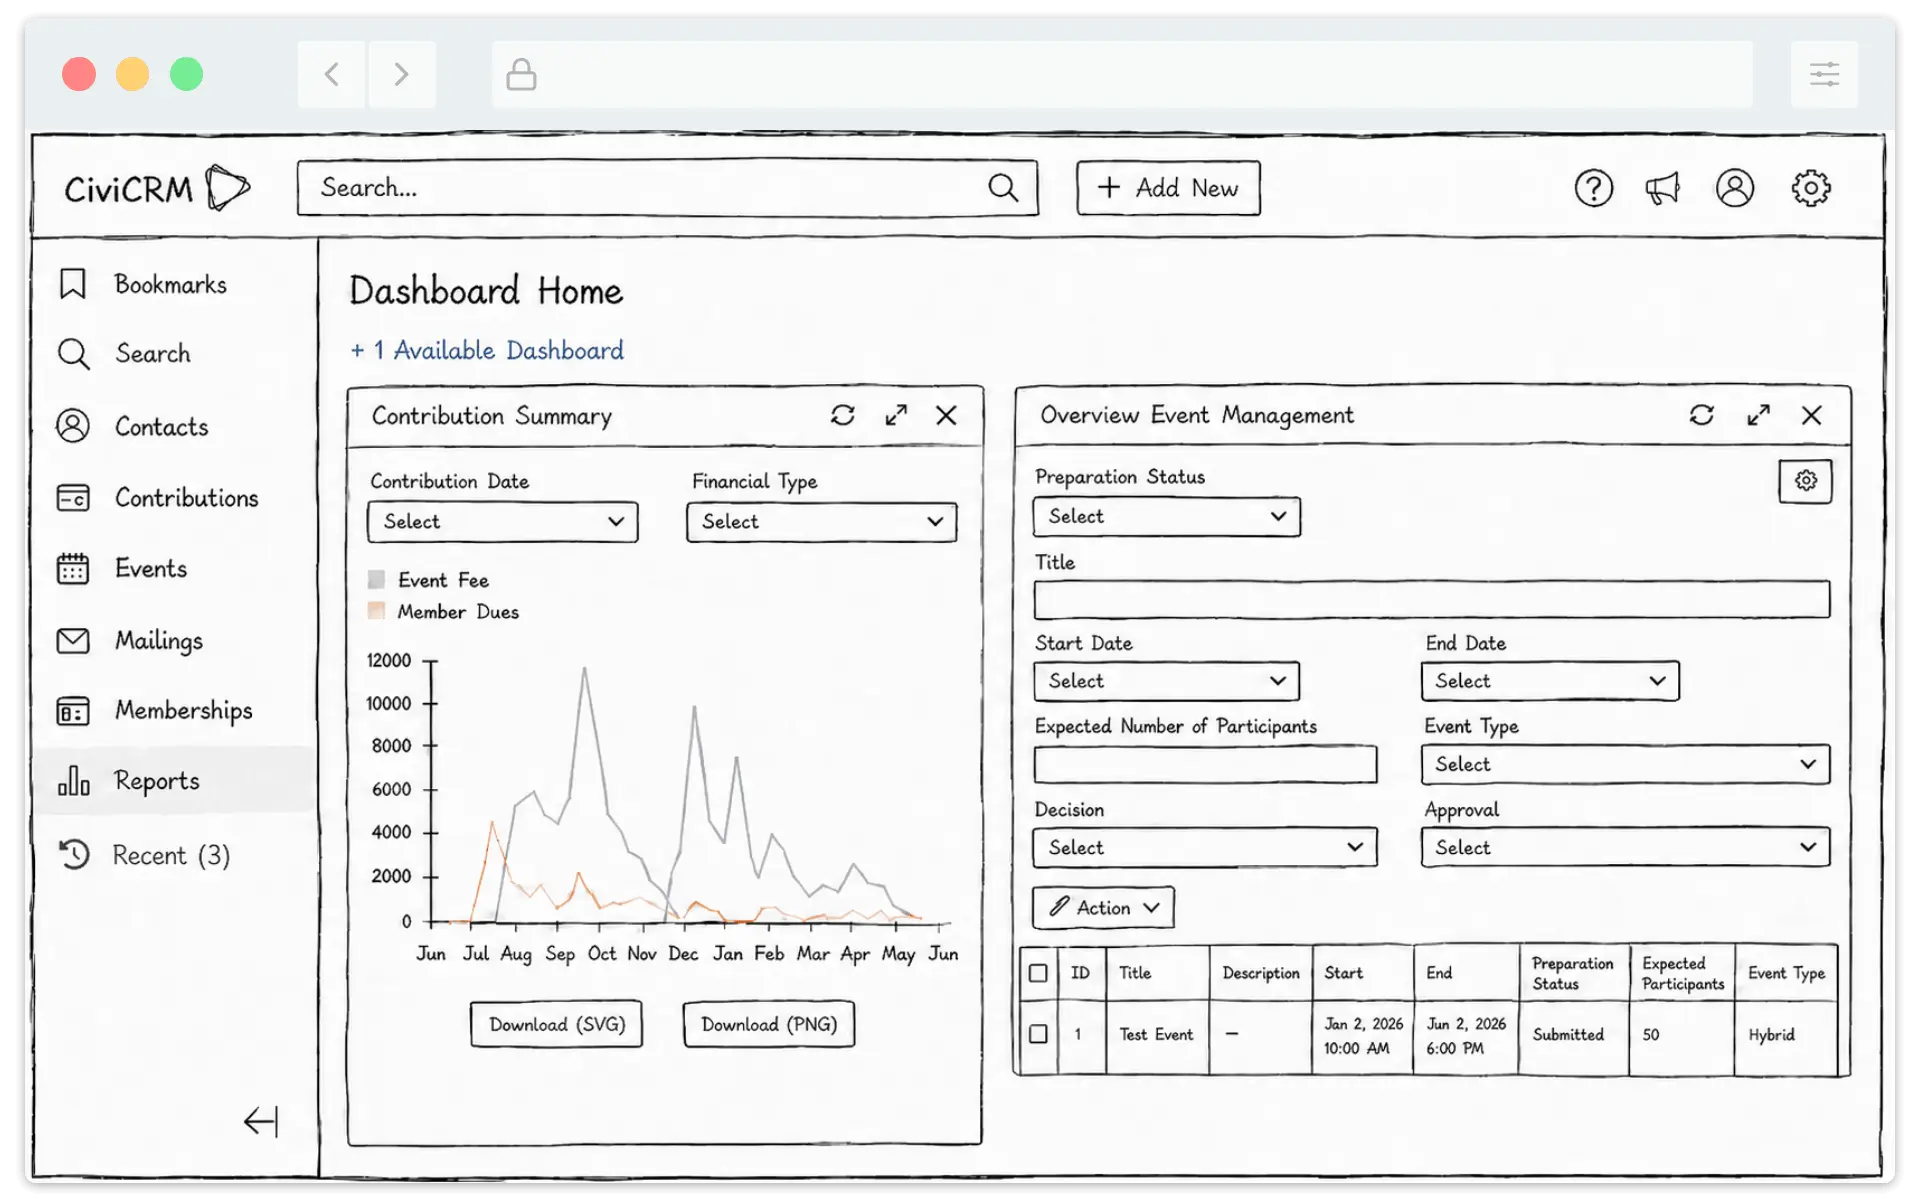Open the settings gear in top bar
1920x1200 pixels.
pos(1810,188)
